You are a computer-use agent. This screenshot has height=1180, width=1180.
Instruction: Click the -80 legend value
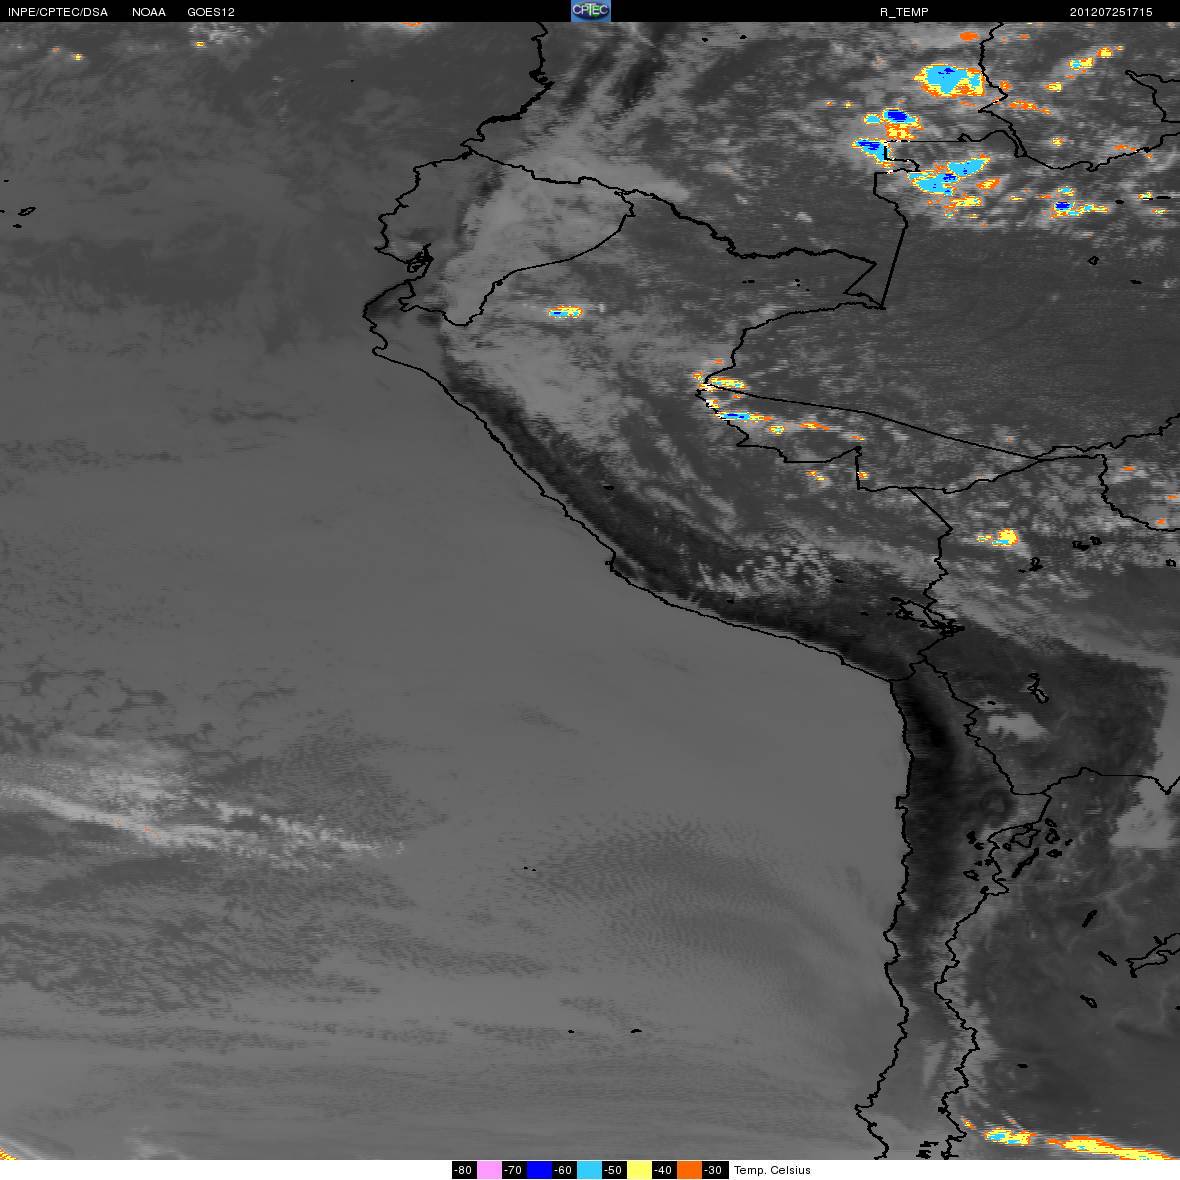point(464,1170)
